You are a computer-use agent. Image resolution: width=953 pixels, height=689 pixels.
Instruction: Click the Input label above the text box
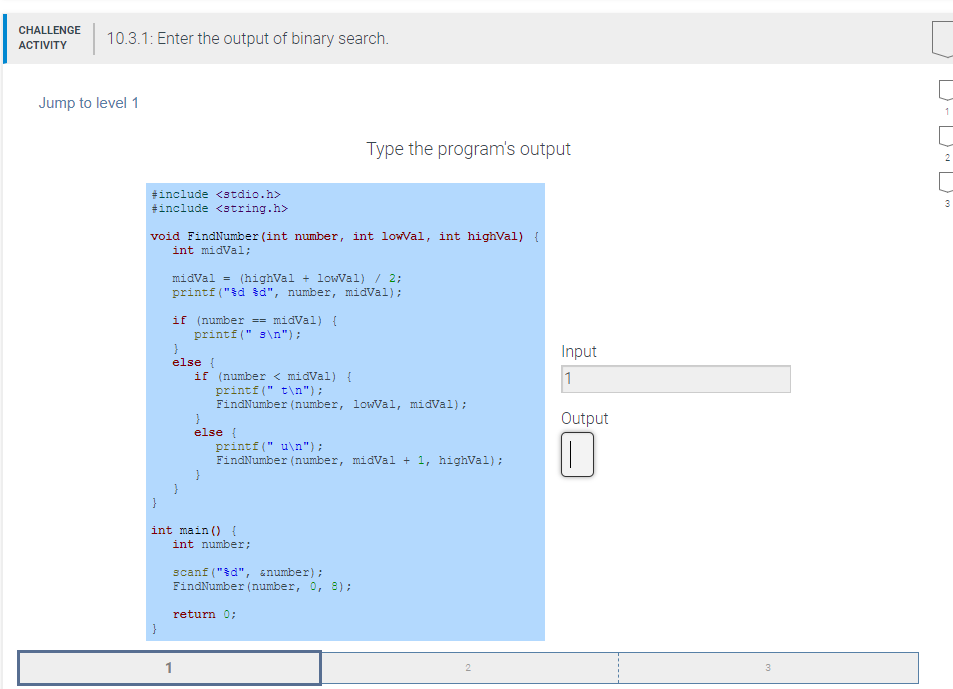pyautogui.click(x=577, y=351)
